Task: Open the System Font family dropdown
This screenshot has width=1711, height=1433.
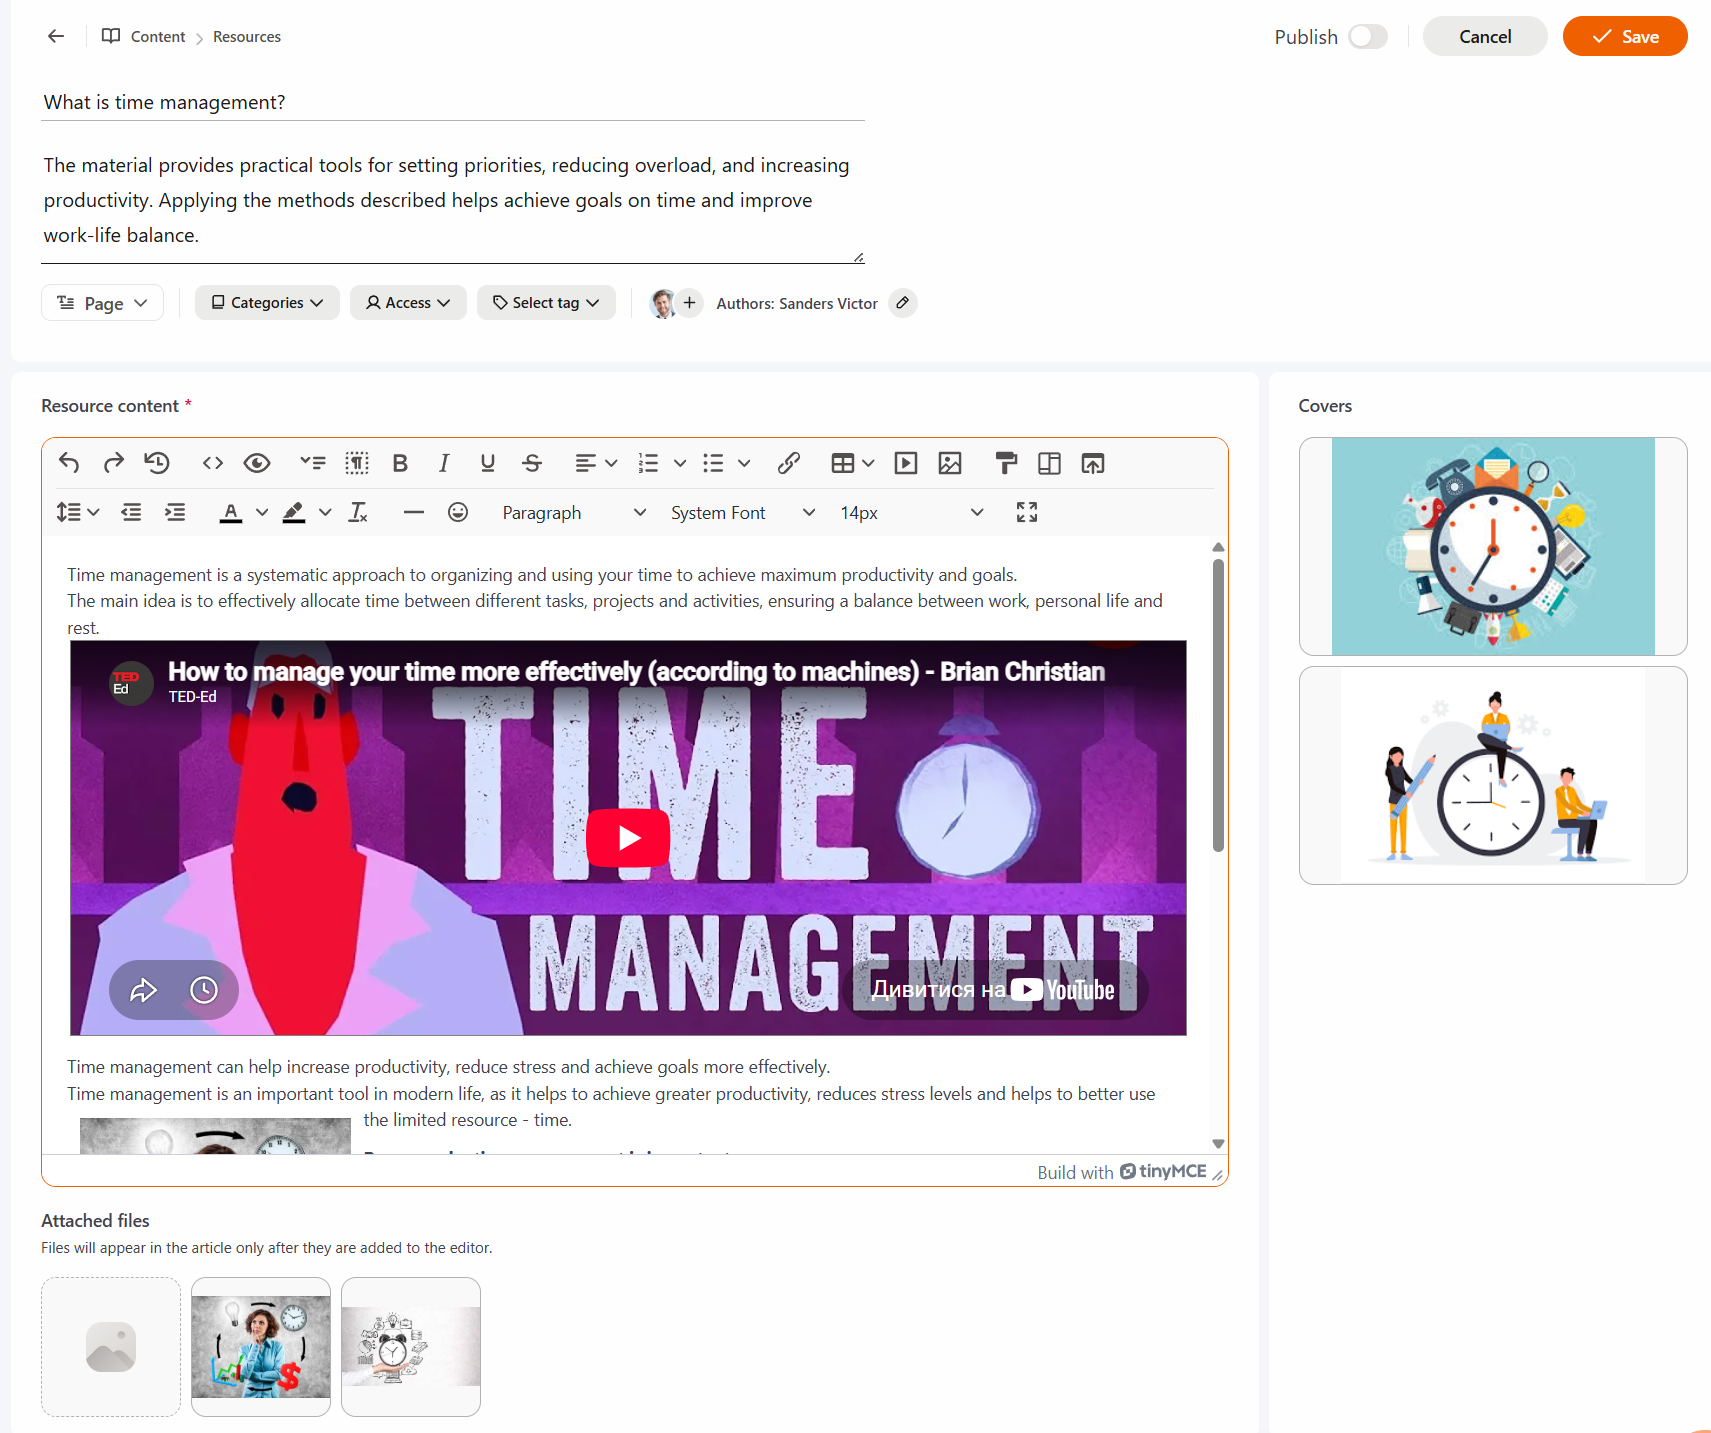Action: tap(743, 512)
